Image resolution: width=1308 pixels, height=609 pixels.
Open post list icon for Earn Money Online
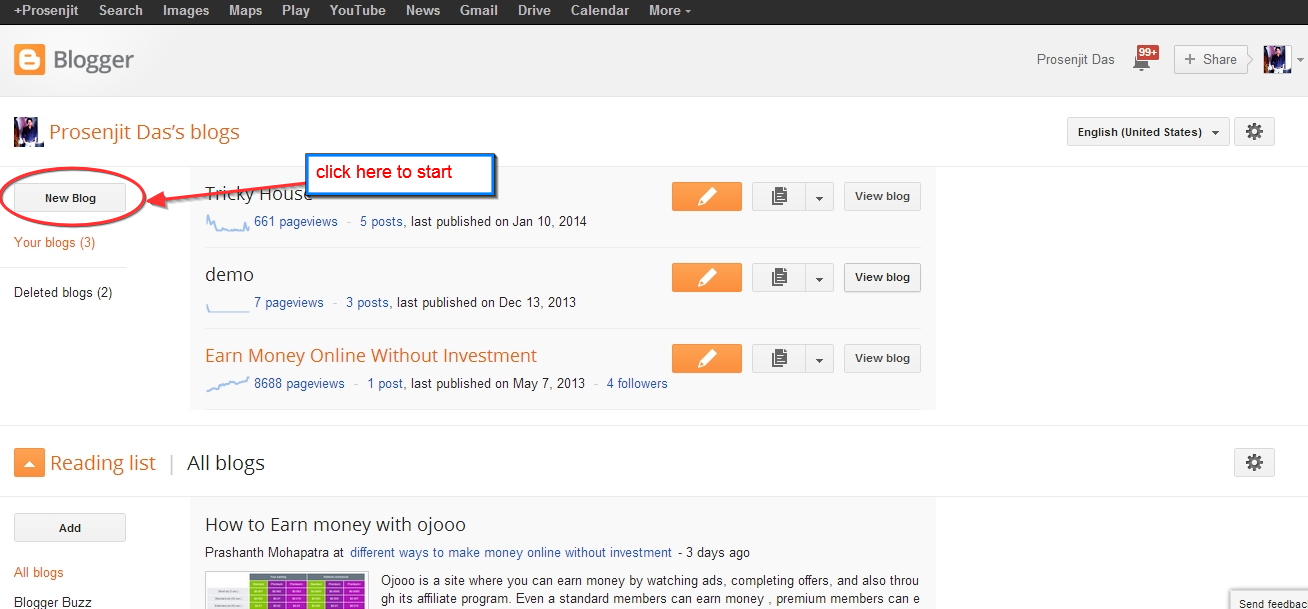coord(779,359)
